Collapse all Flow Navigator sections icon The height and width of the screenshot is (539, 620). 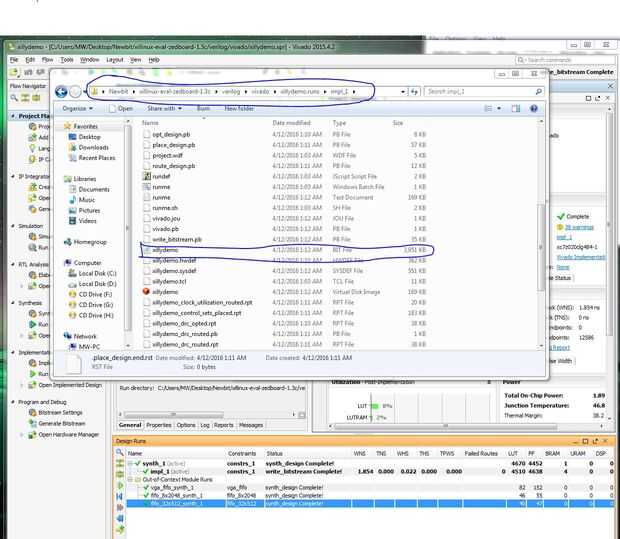coord(25,98)
